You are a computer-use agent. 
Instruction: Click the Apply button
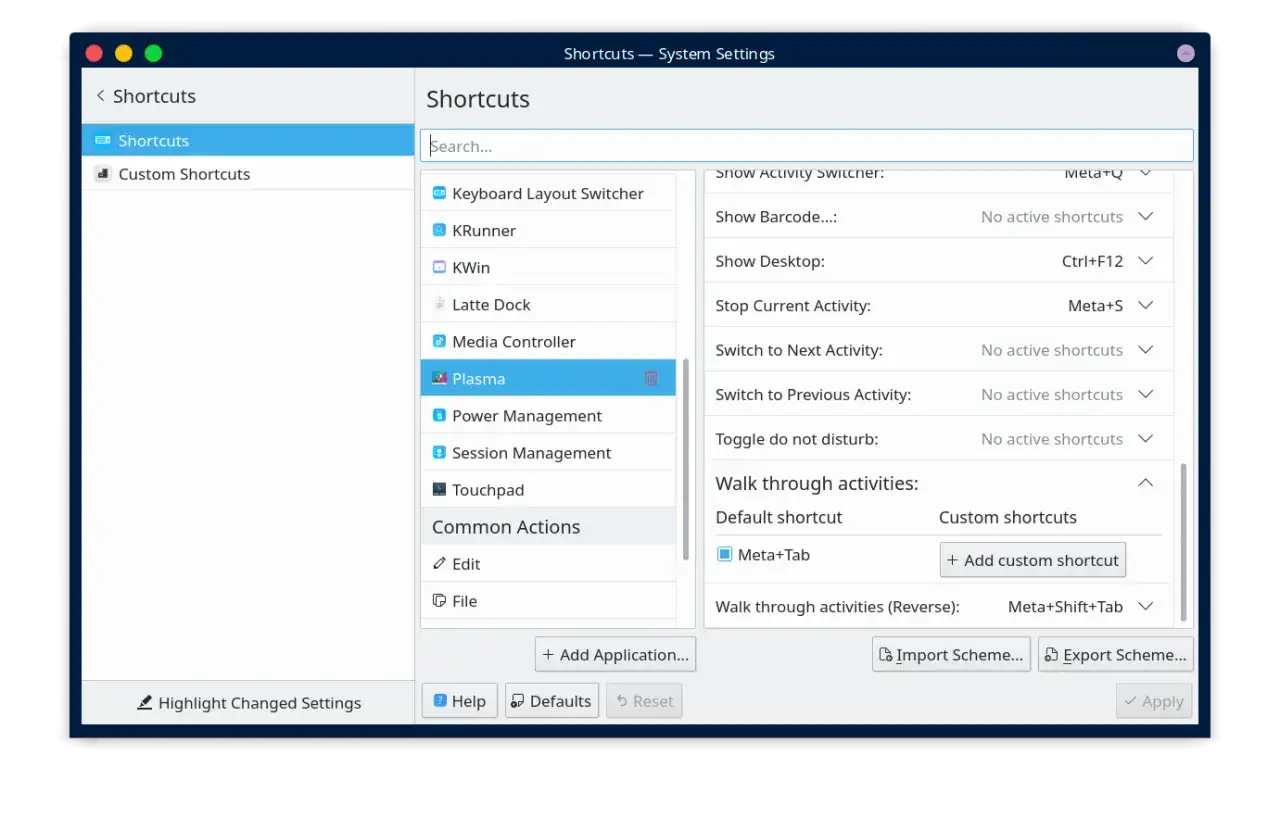[x=1154, y=701]
